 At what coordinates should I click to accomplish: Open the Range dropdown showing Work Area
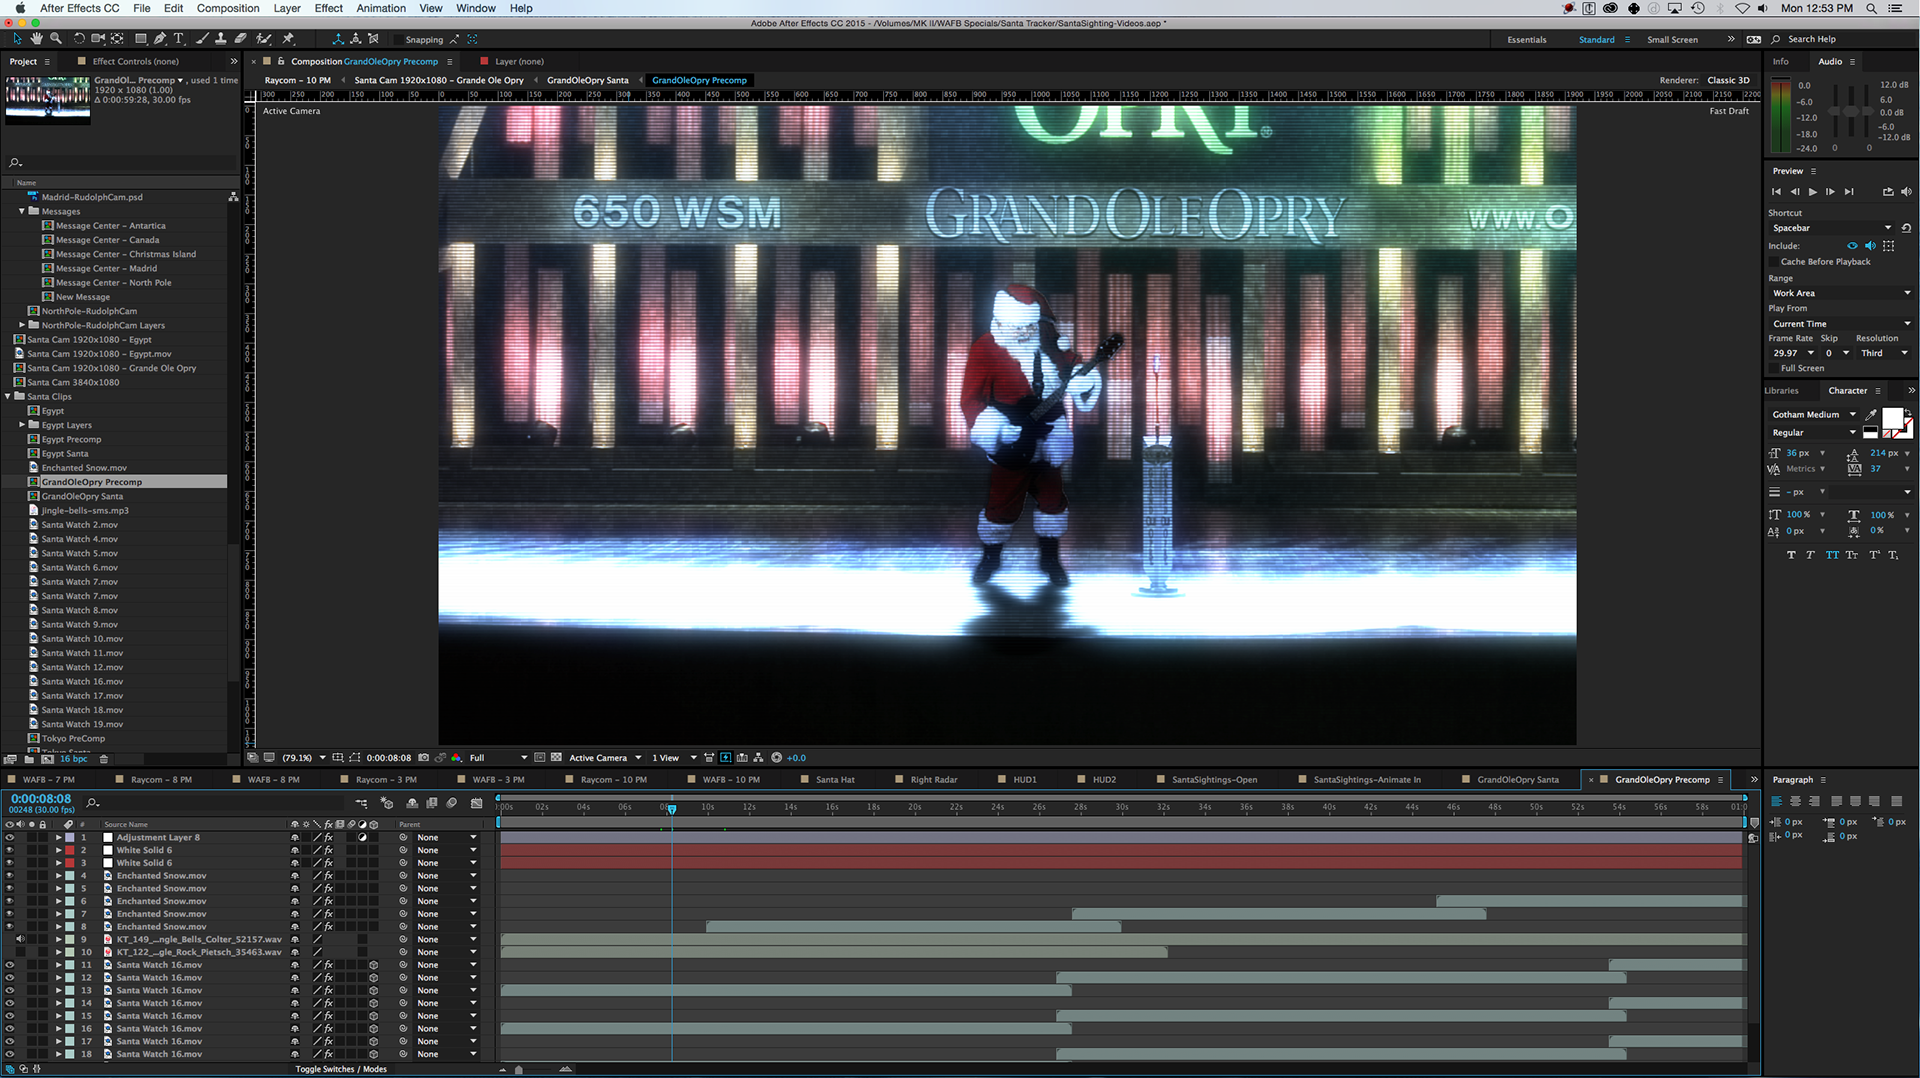click(x=1840, y=293)
